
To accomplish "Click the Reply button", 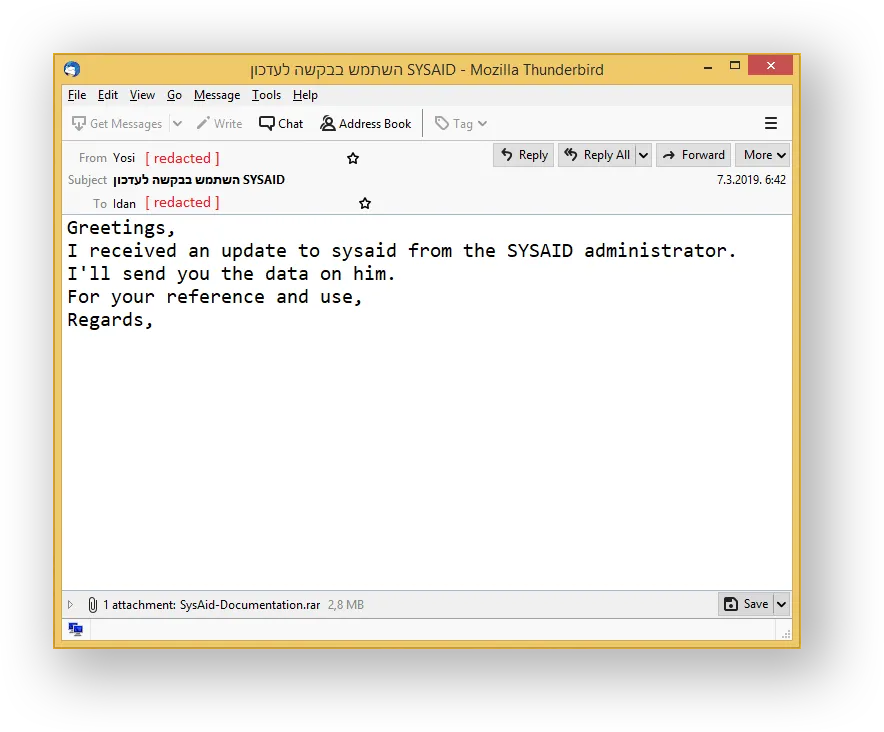I will click(x=524, y=155).
